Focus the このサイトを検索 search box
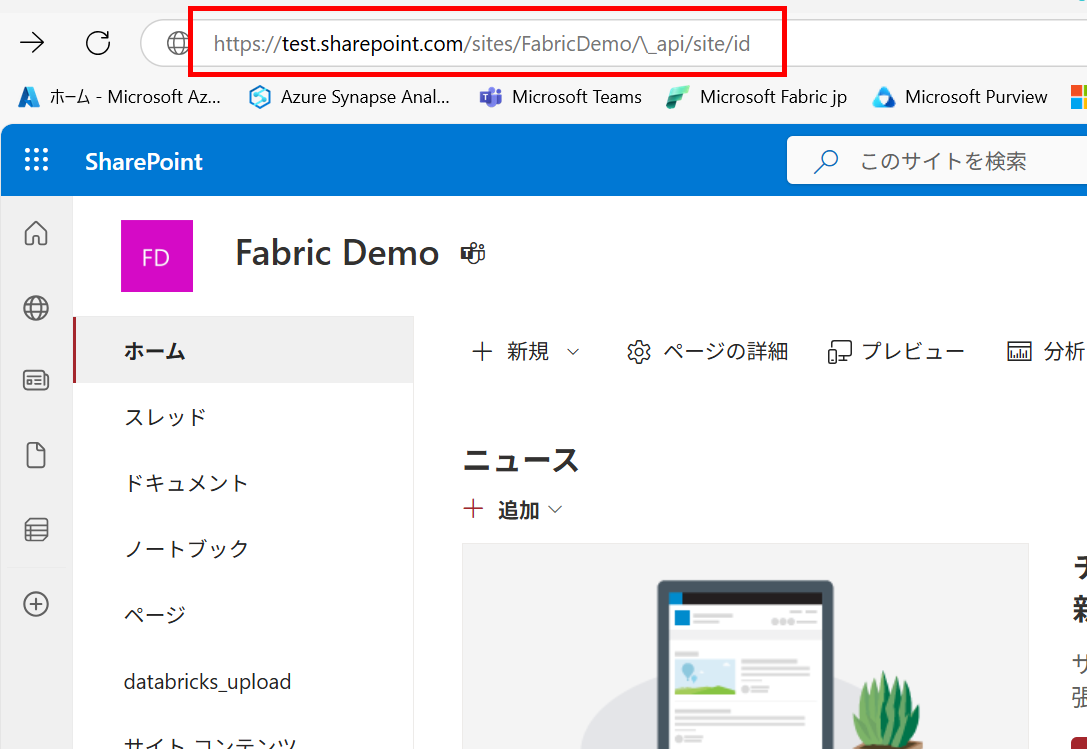This screenshot has width=1087, height=749. point(937,160)
